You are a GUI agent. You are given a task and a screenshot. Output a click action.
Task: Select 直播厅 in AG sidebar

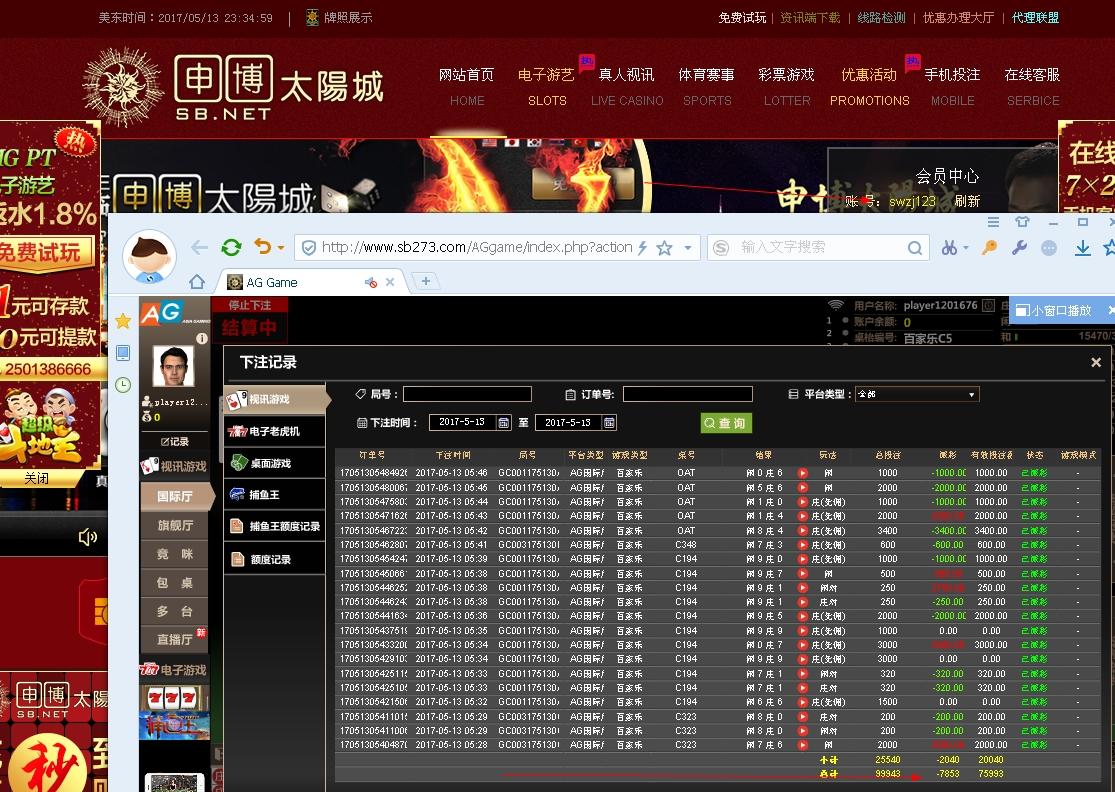coord(175,640)
